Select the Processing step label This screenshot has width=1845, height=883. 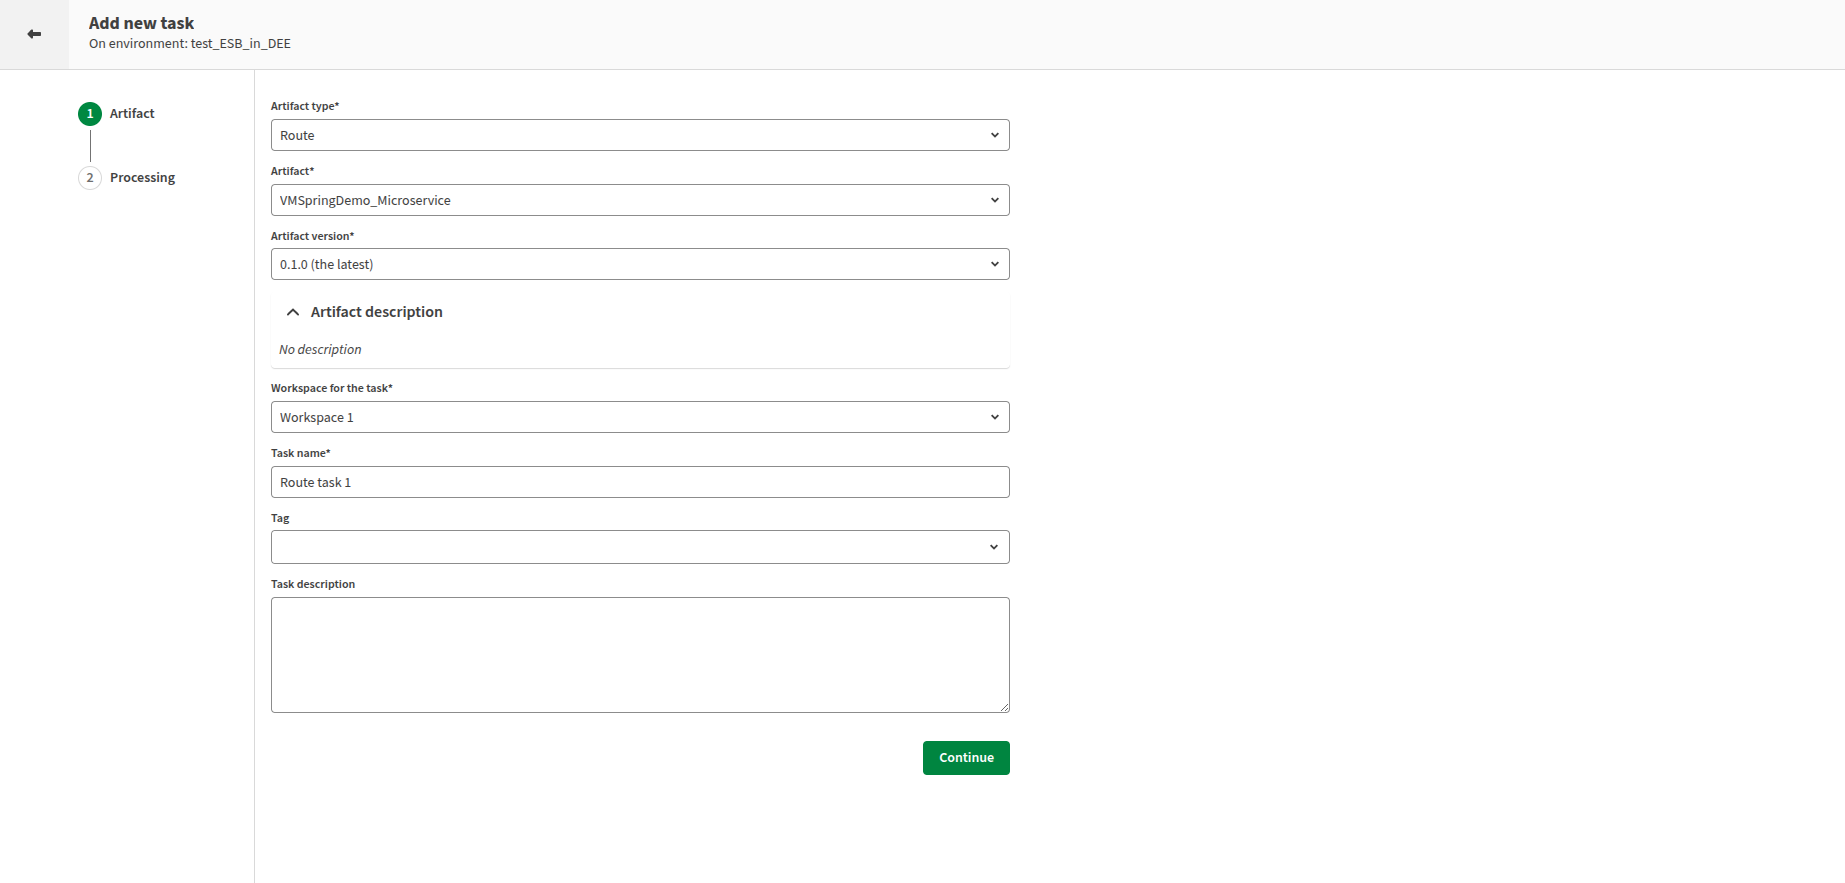coord(142,178)
